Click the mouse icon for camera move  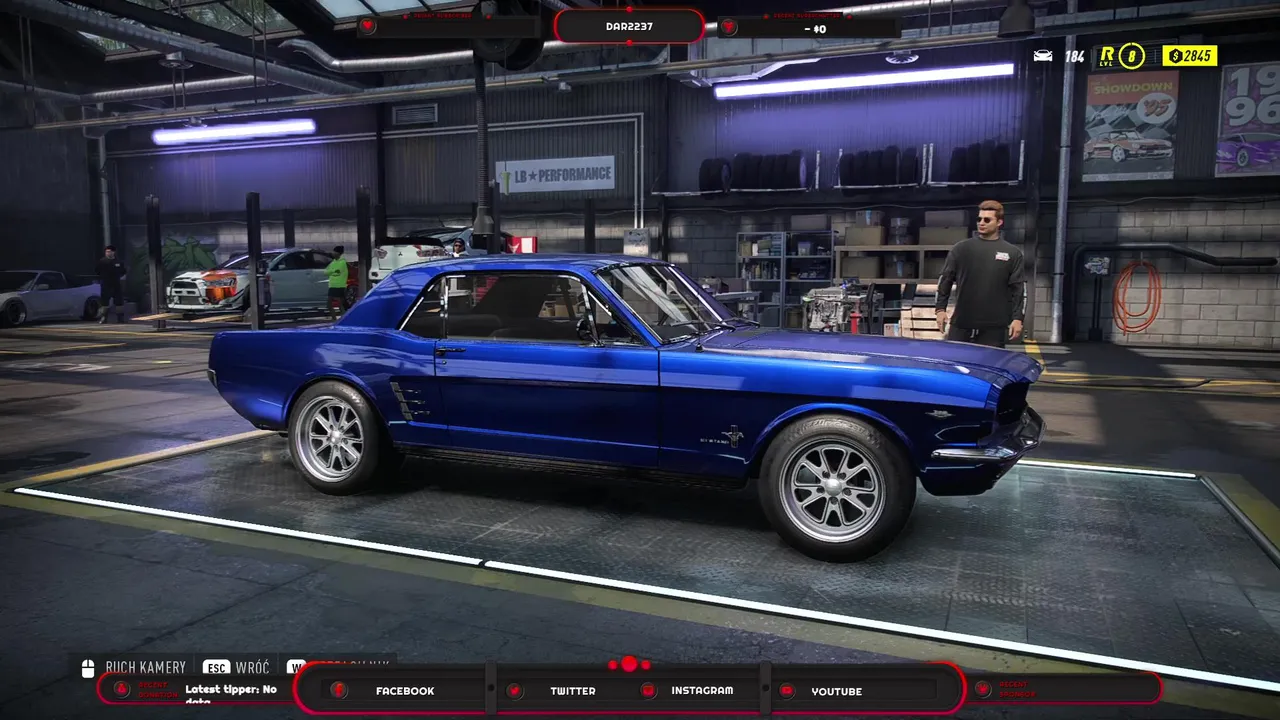88,667
